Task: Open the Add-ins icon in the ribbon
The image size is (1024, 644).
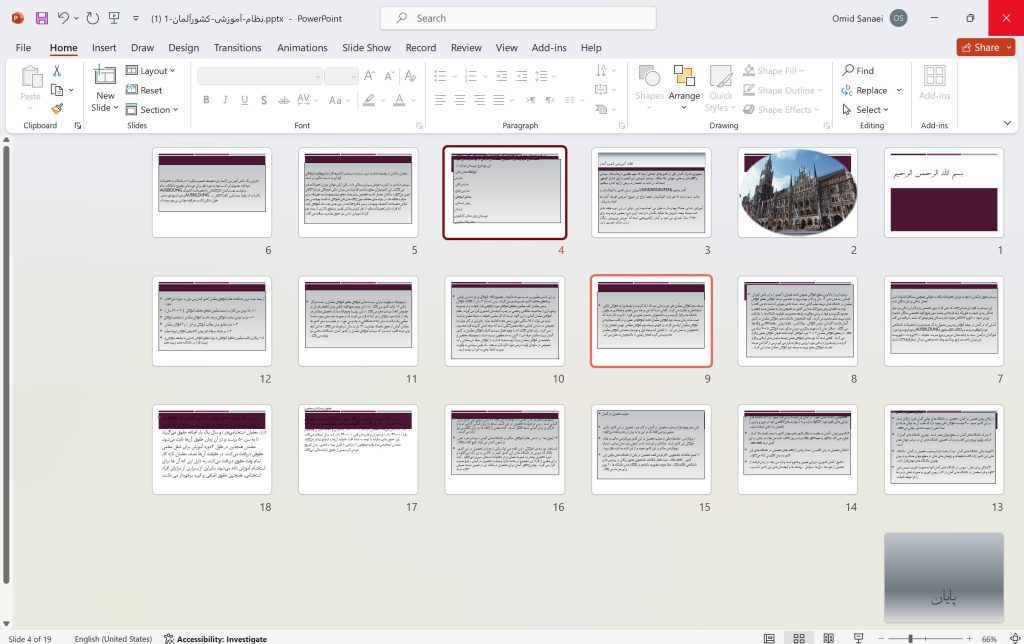Action: coord(935,83)
